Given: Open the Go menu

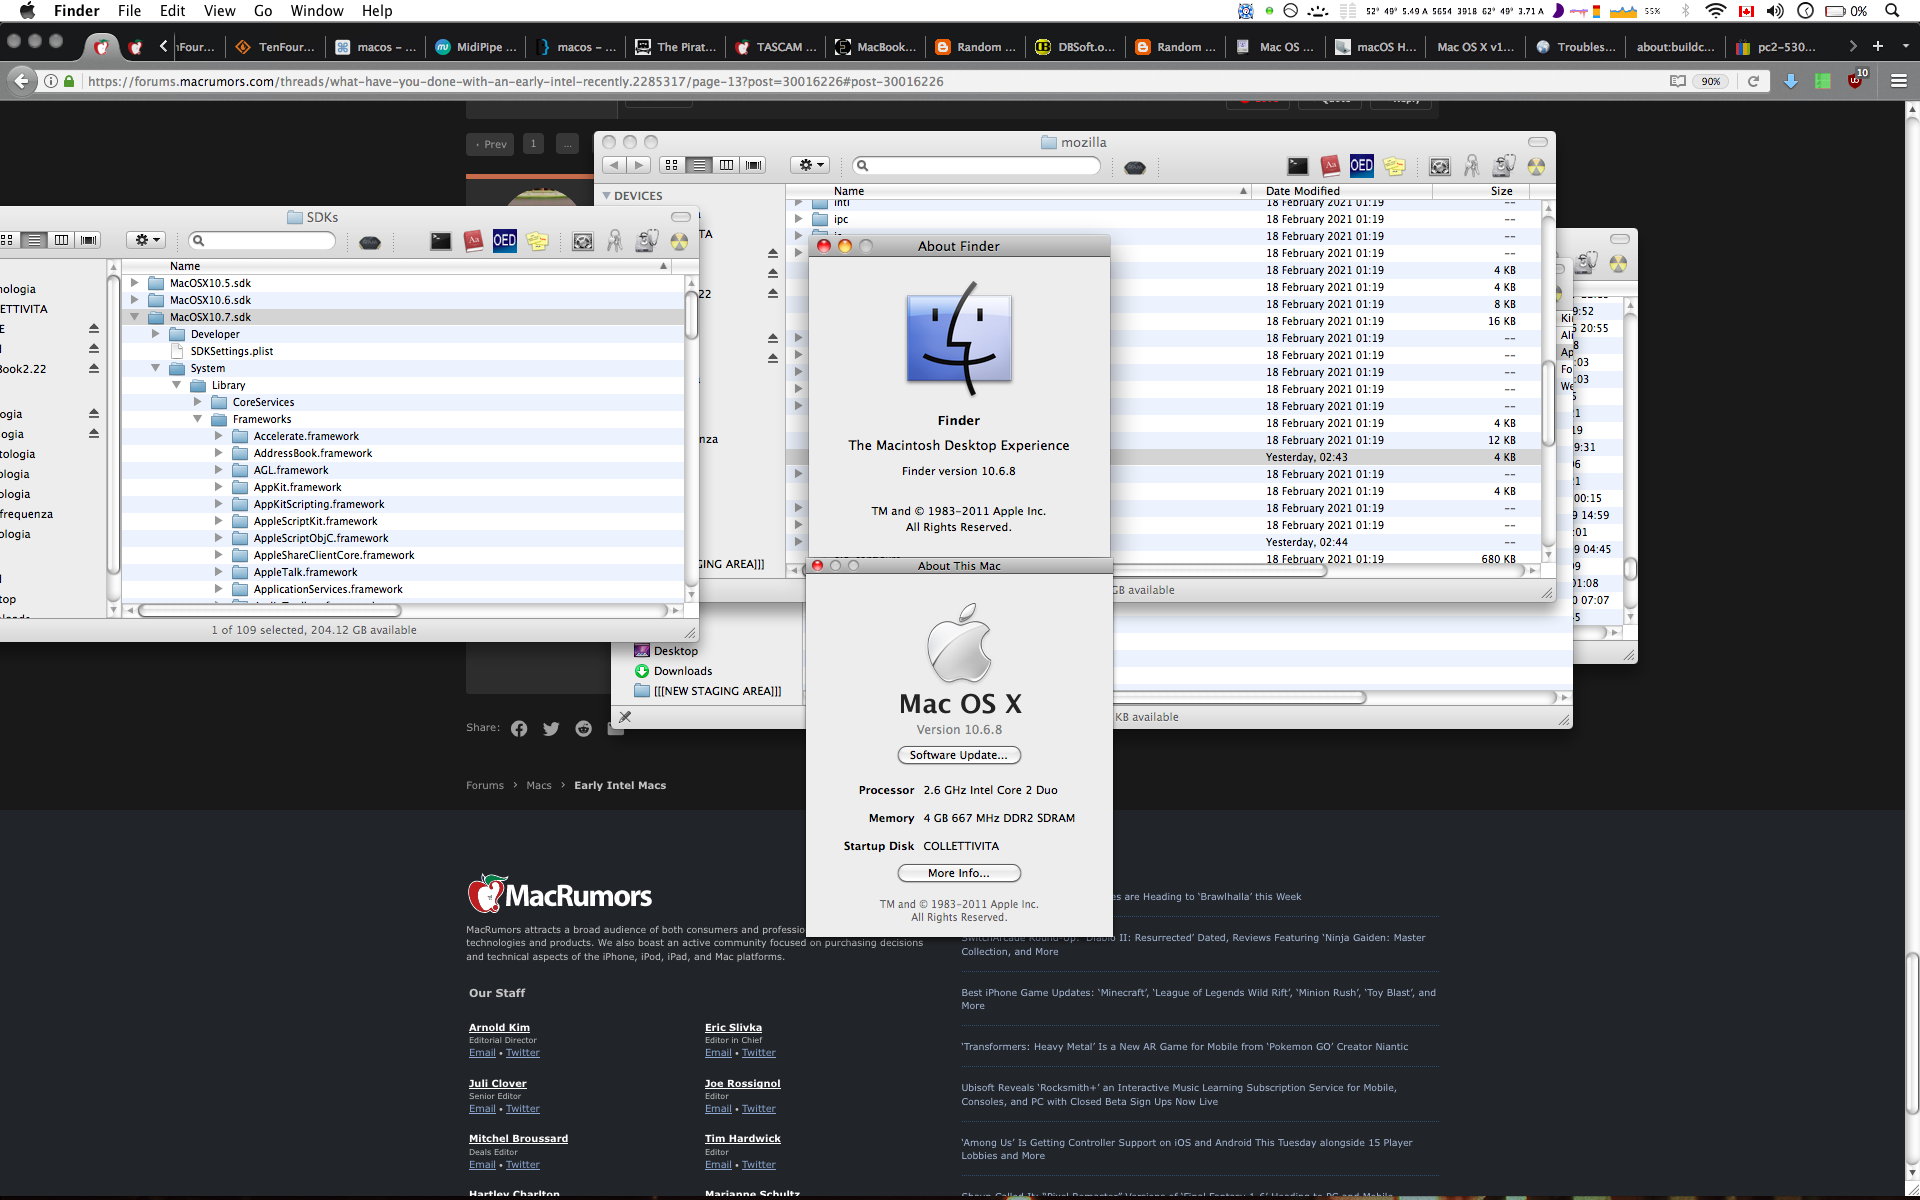Looking at the screenshot, I should click(262, 11).
